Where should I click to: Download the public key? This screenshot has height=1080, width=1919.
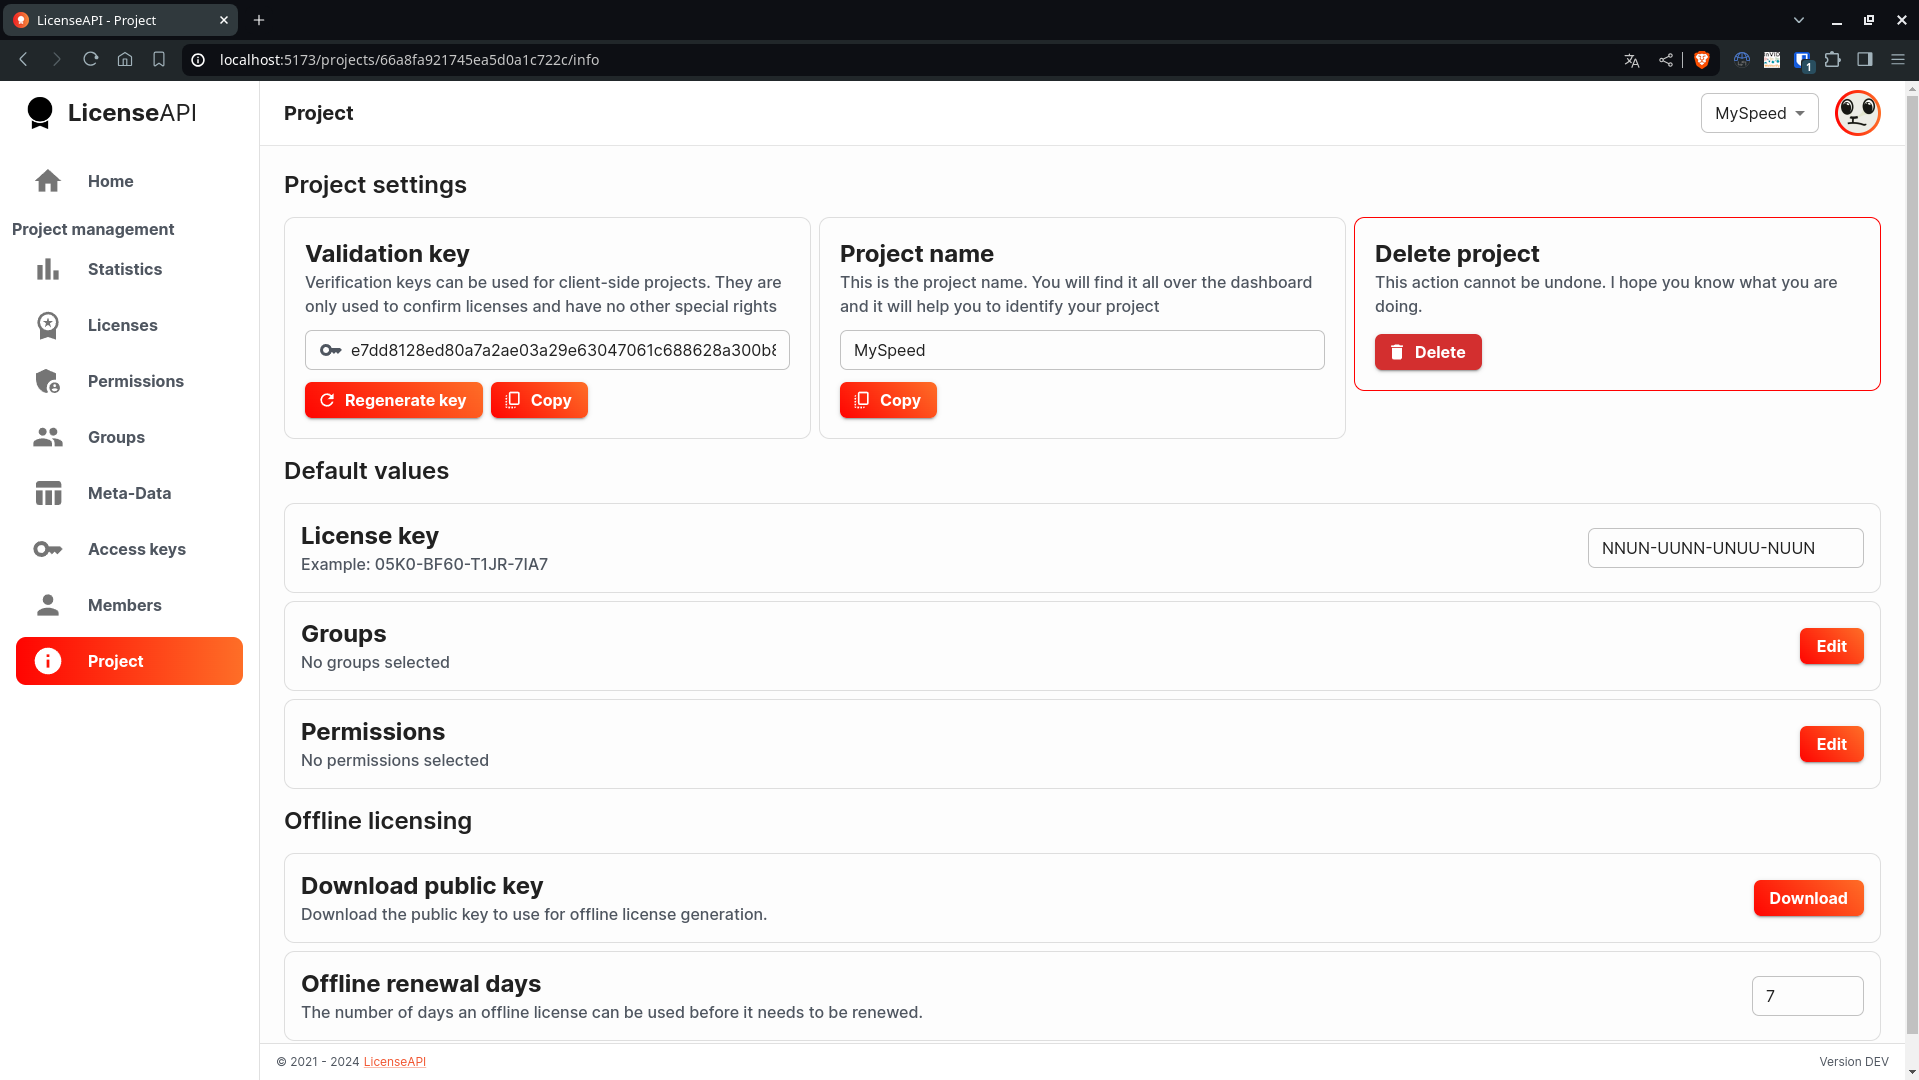click(1808, 898)
